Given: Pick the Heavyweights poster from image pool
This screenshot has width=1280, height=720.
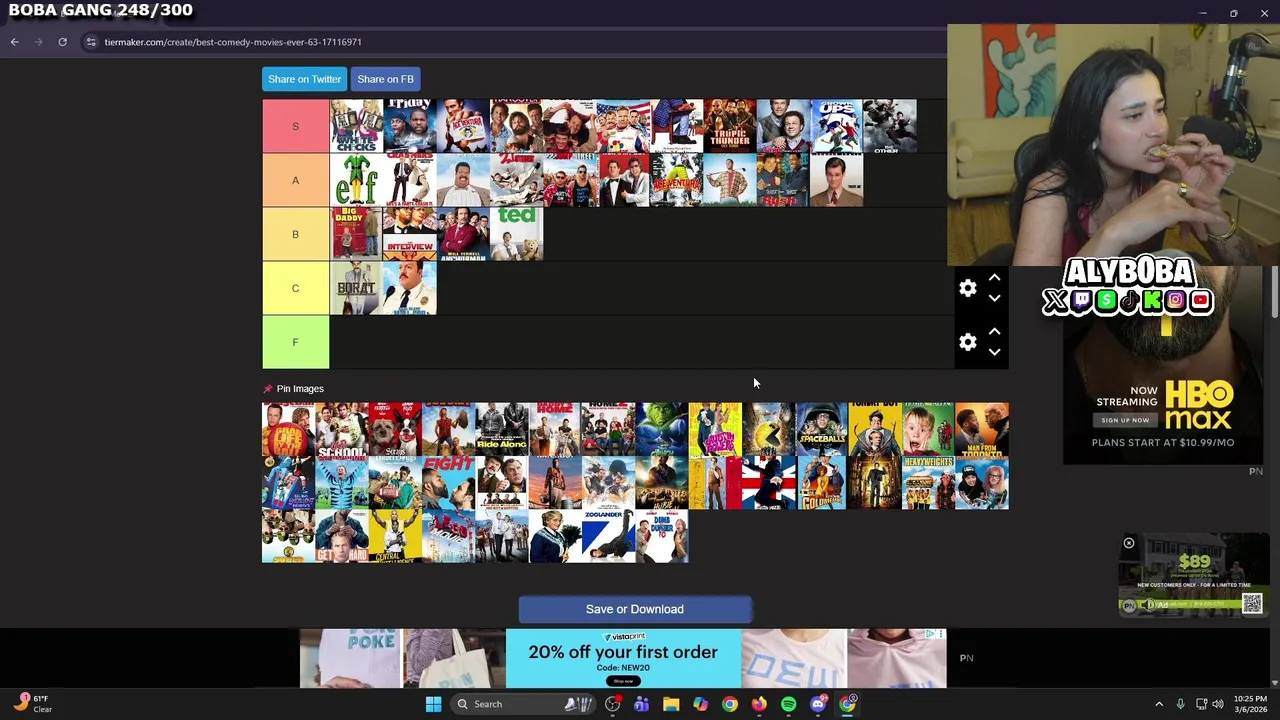Looking at the screenshot, I should tap(928, 483).
